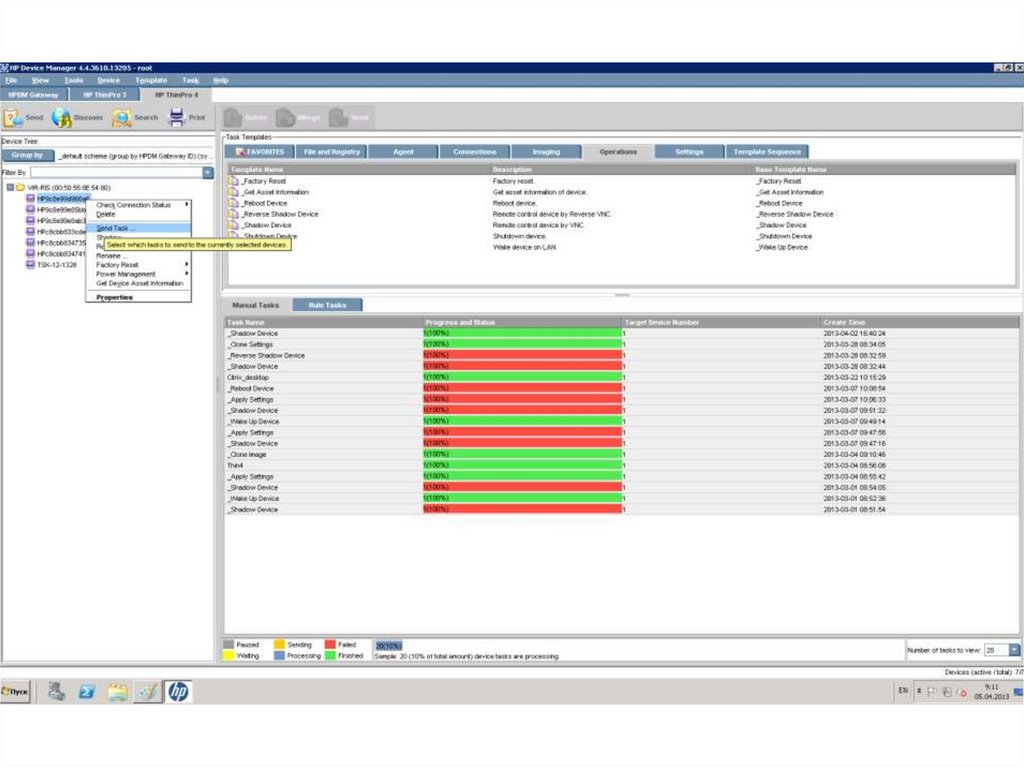Sort by the Create Time column header

point(920,322)
